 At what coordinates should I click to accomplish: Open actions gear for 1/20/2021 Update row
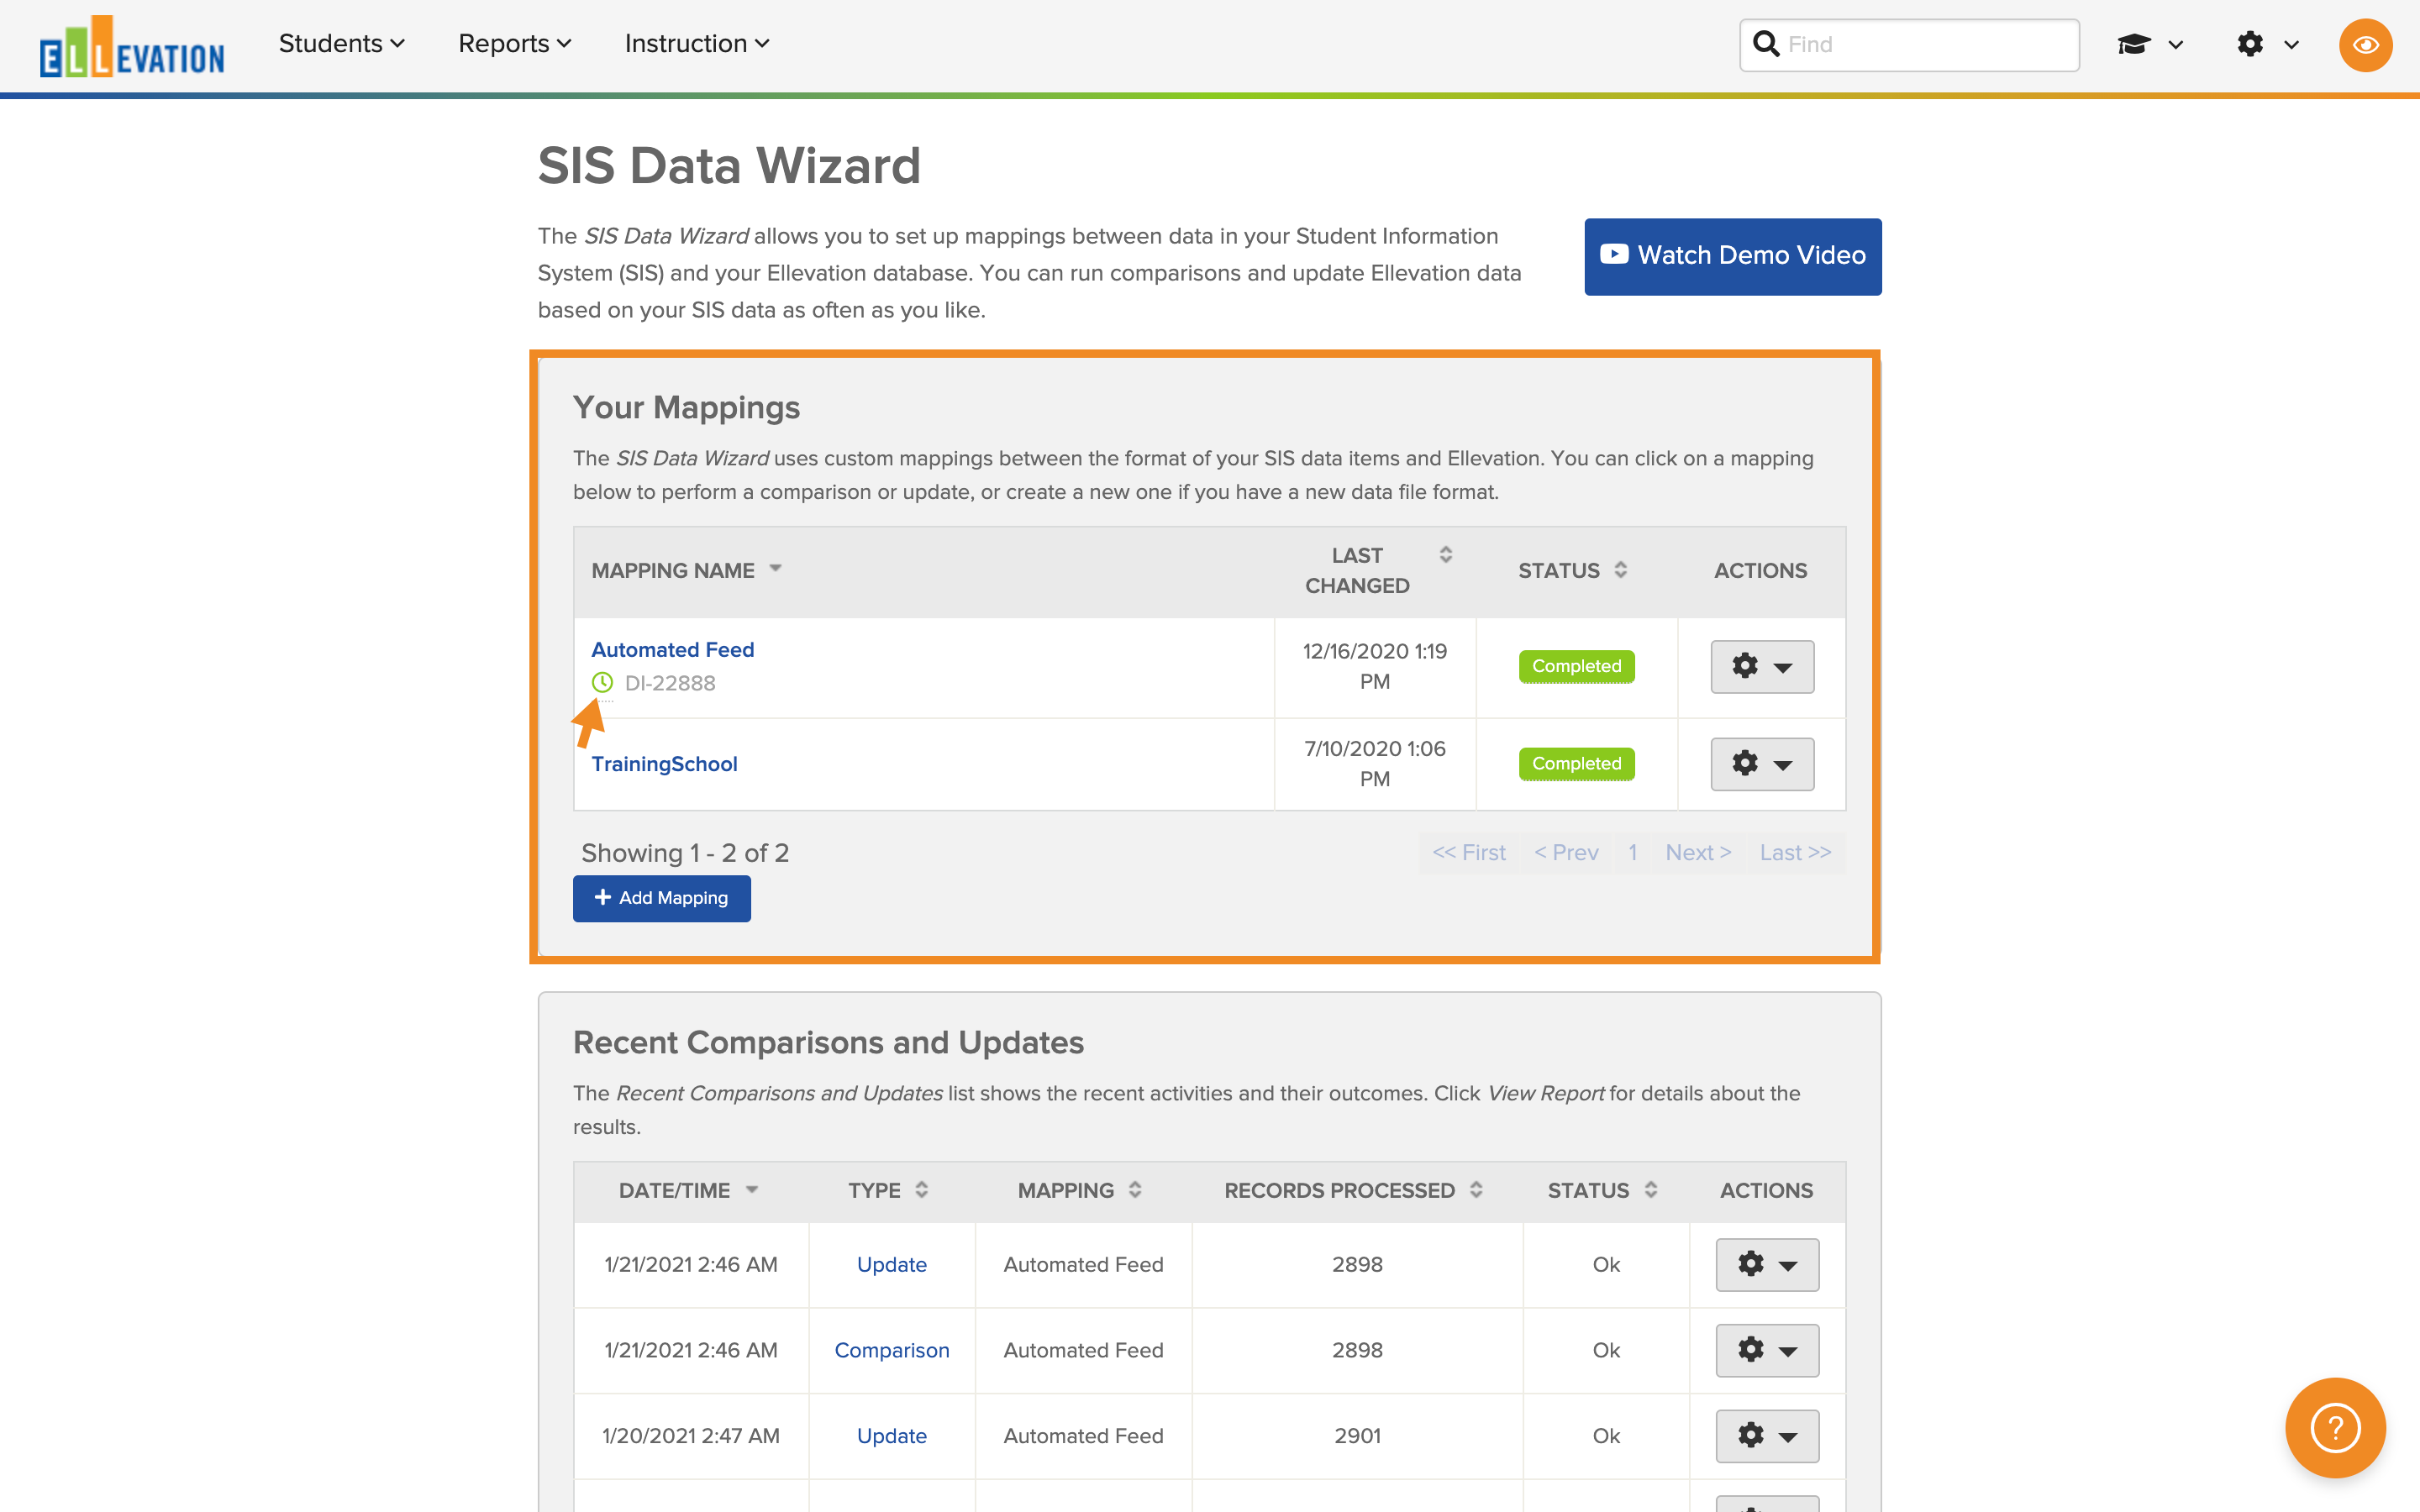click(1767, 1436)
